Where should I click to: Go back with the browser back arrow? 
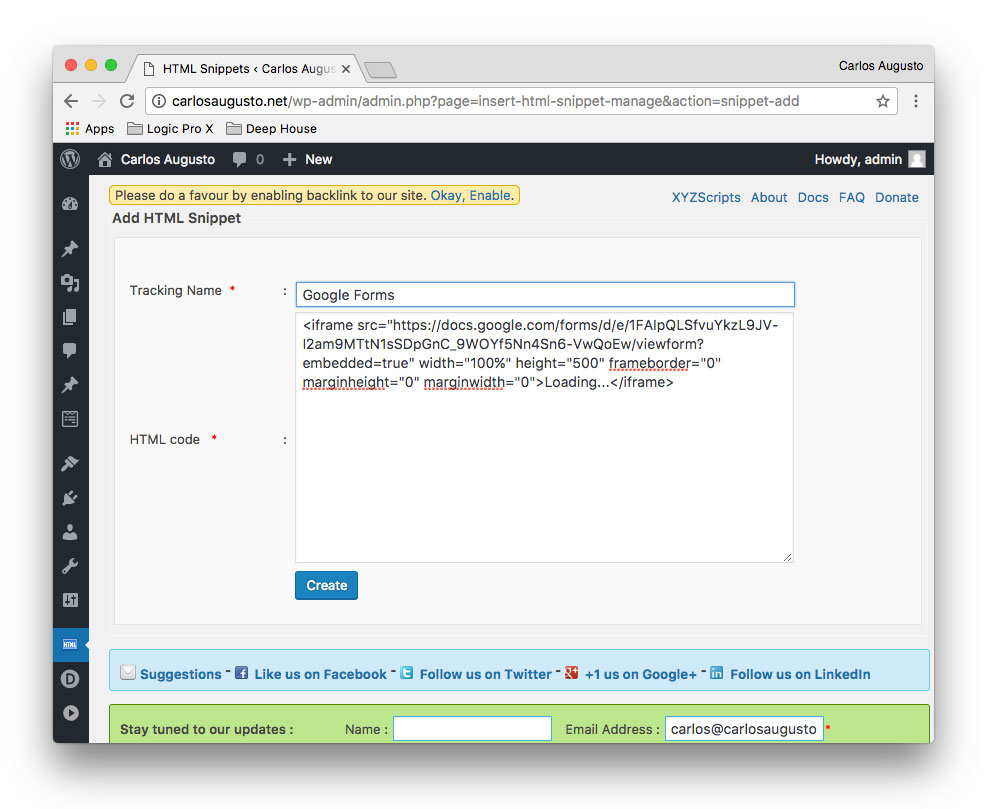[72, 101]
